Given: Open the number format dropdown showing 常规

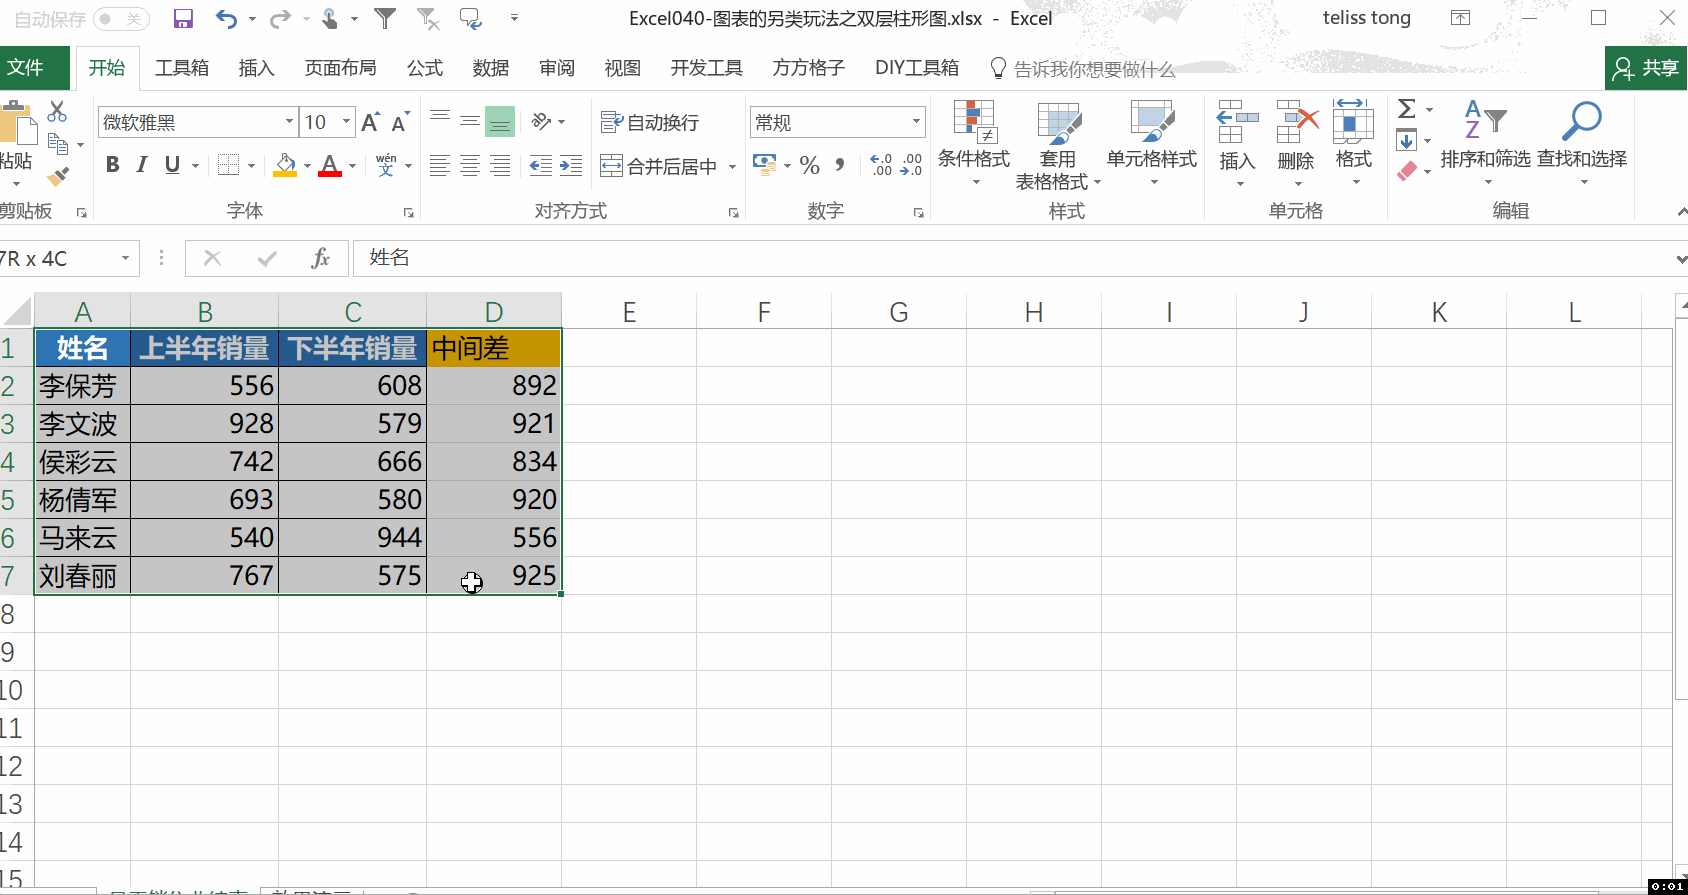Looking at the screenshot, I should point(916,122).
